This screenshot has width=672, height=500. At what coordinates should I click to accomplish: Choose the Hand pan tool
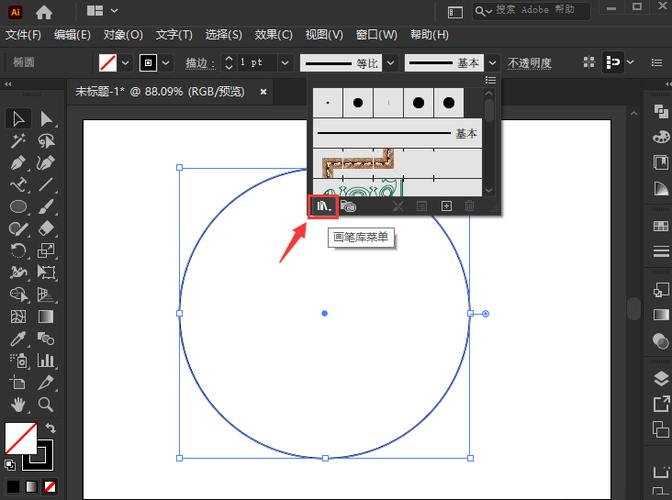18,404
